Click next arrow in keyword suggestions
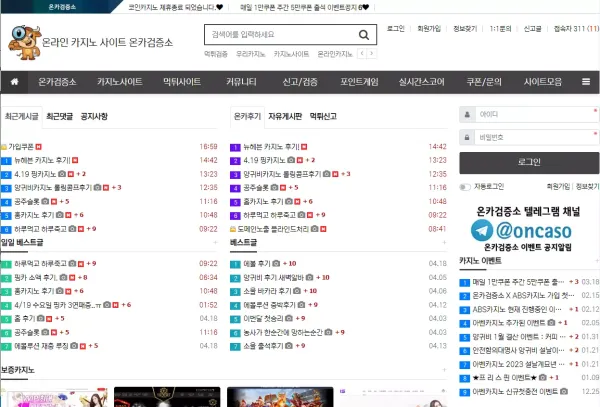This screenshot has width=600, height=407. (x=372, y=54)
